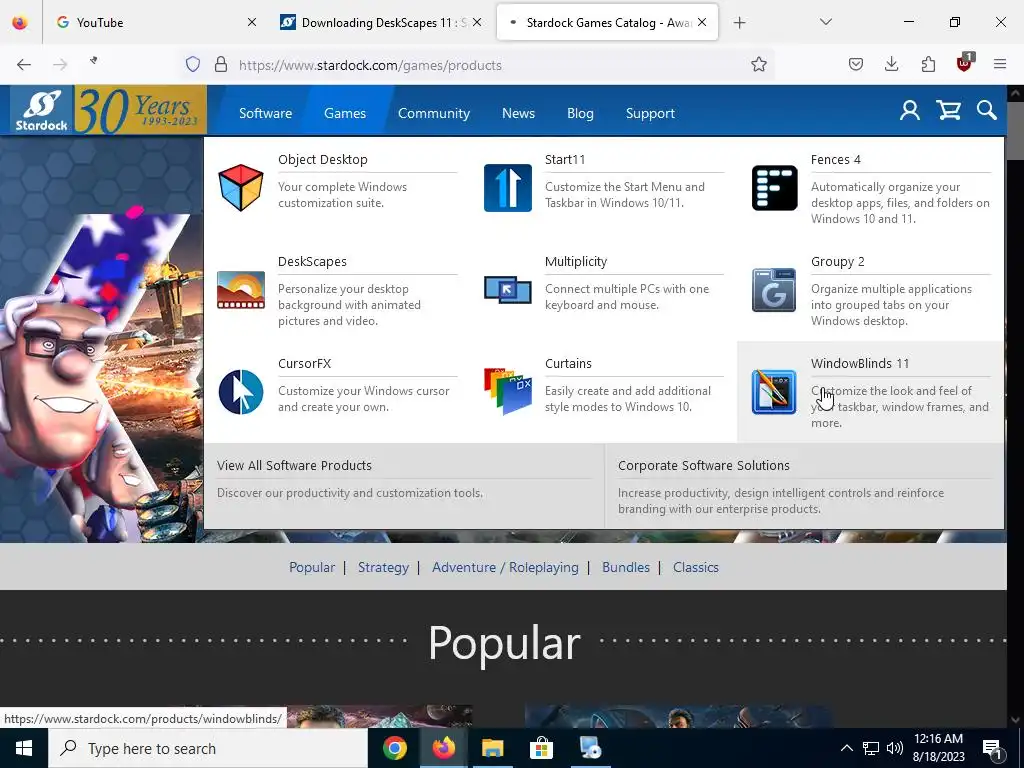Image resolution: width=1024 pixels, height=768 pixels.
Task: Click the Multiplicity product title
Action: [x=576, y=262]
